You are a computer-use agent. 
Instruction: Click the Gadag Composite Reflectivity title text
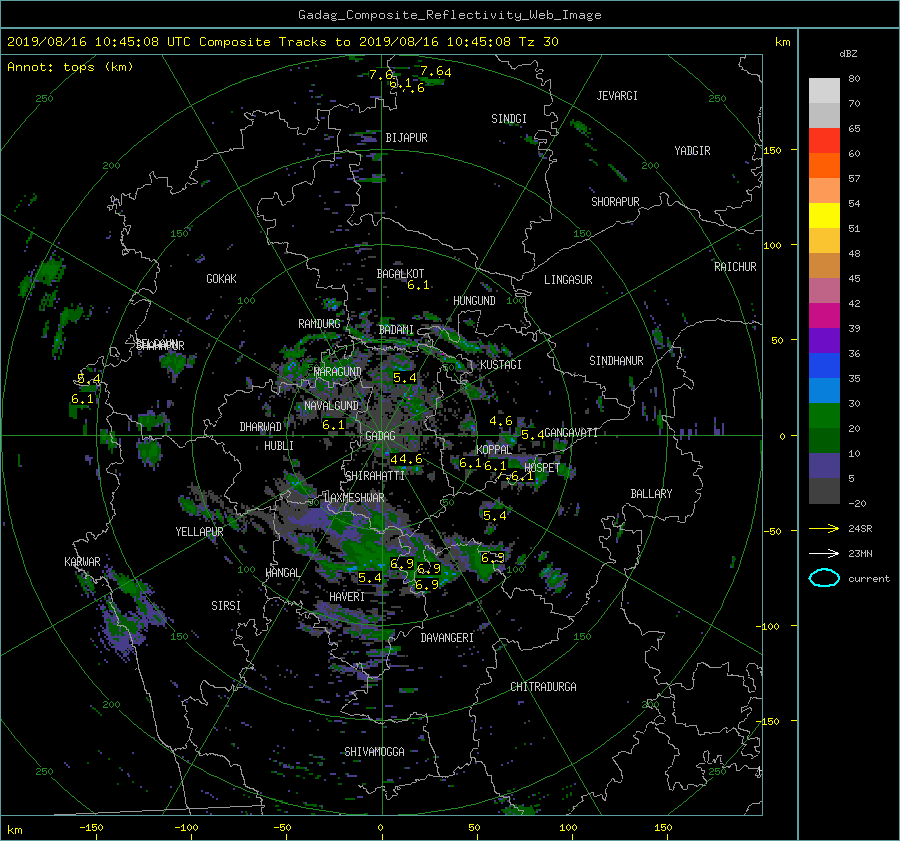tap(449, 15)
